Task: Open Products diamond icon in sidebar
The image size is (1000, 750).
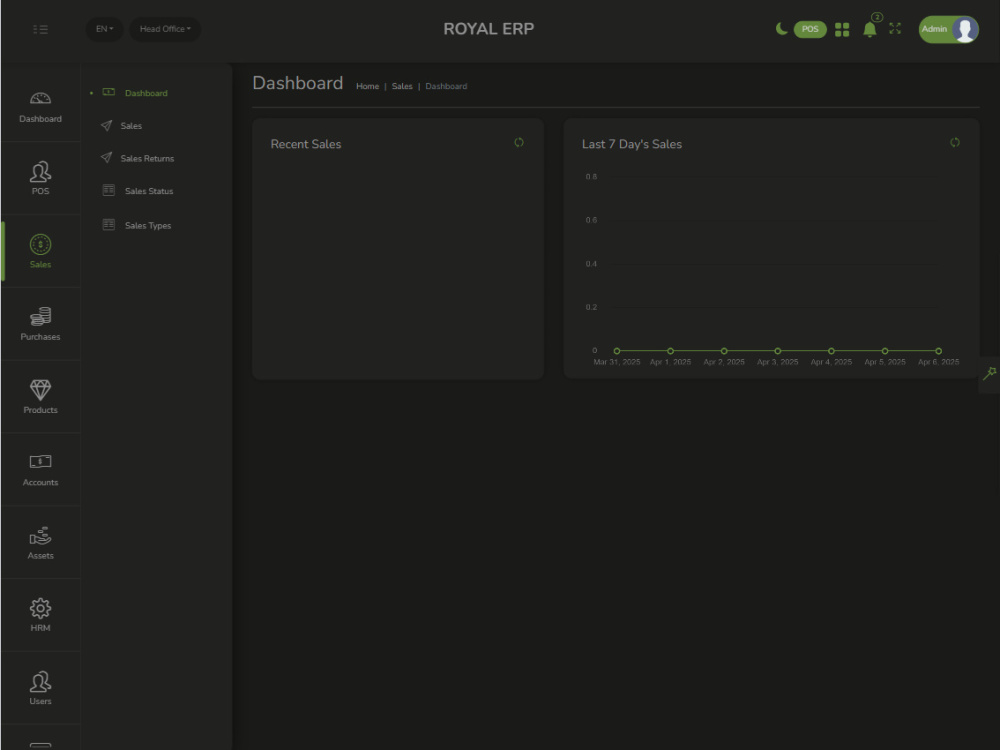Action: click(40, 390)
